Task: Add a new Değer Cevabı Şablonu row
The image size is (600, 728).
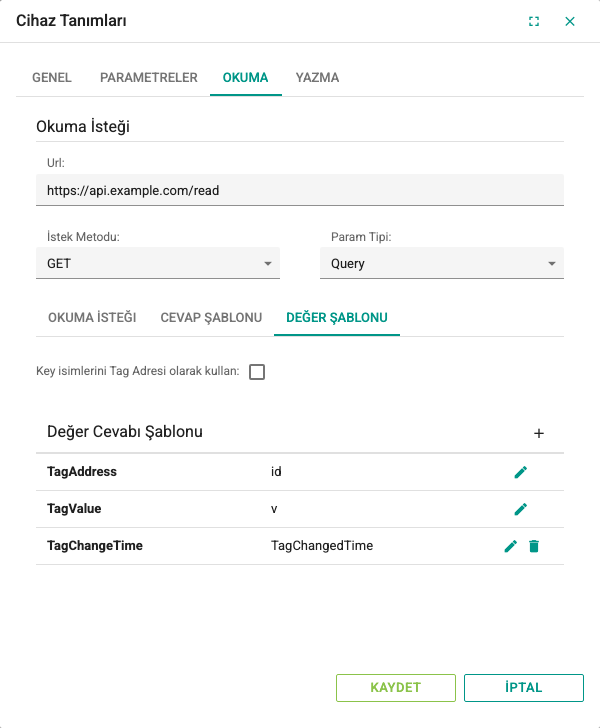Action: click(x=539, y=433)
